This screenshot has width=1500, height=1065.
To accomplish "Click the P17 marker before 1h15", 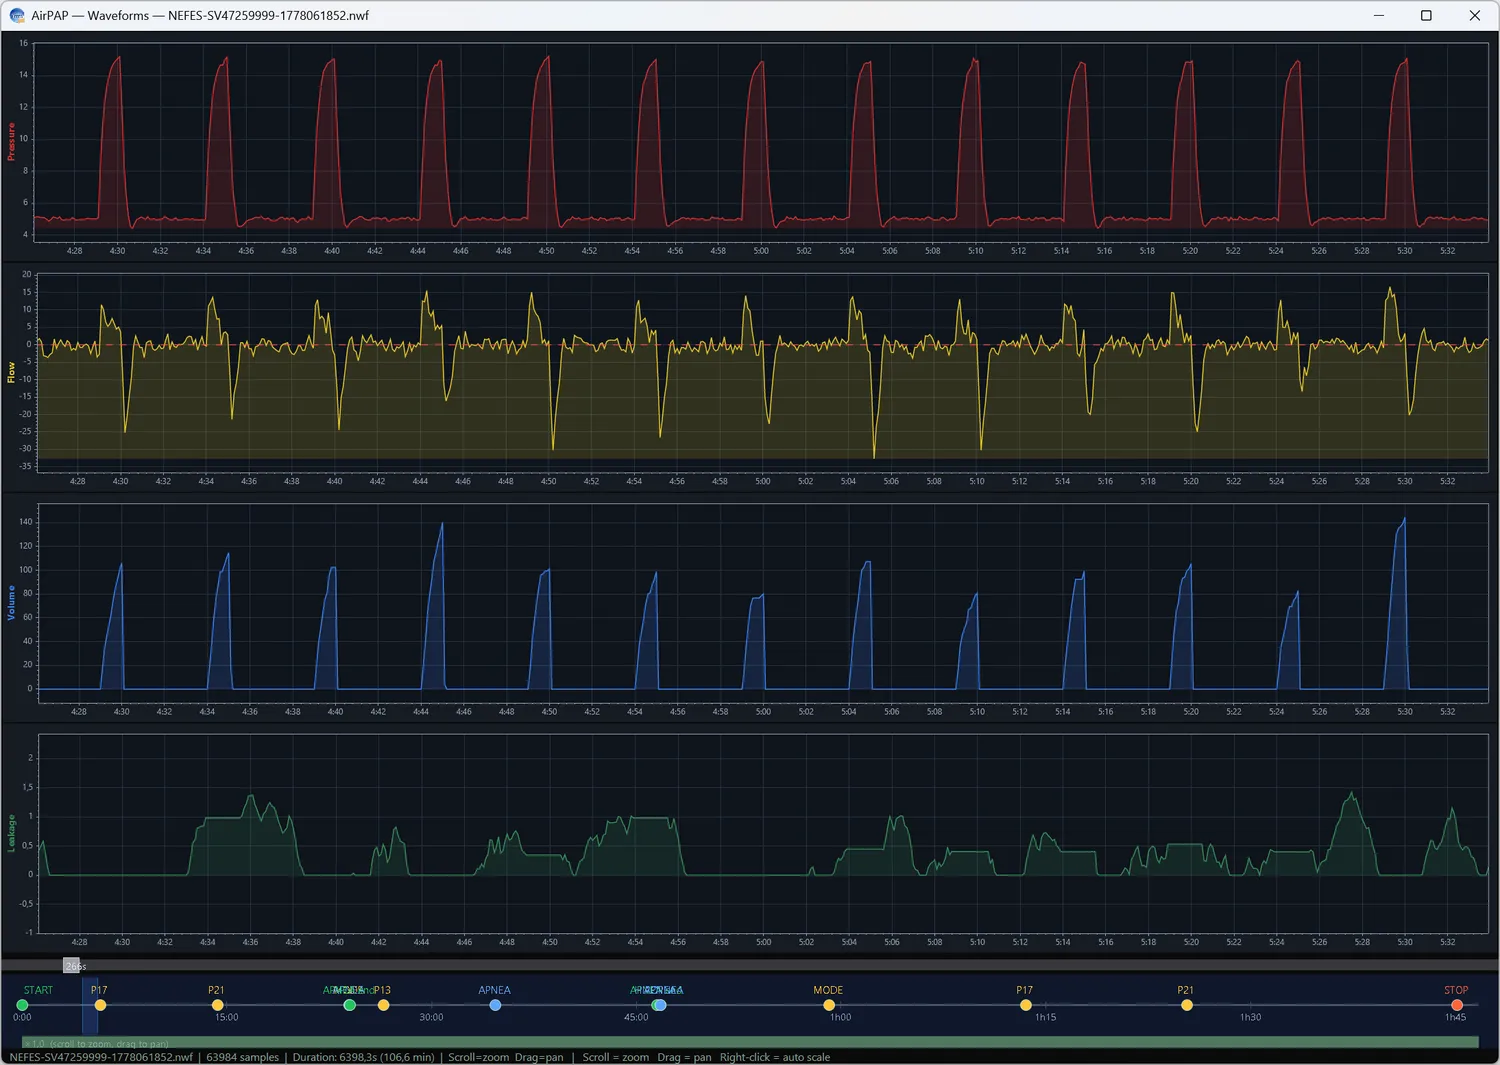I will point(1025,1005).
